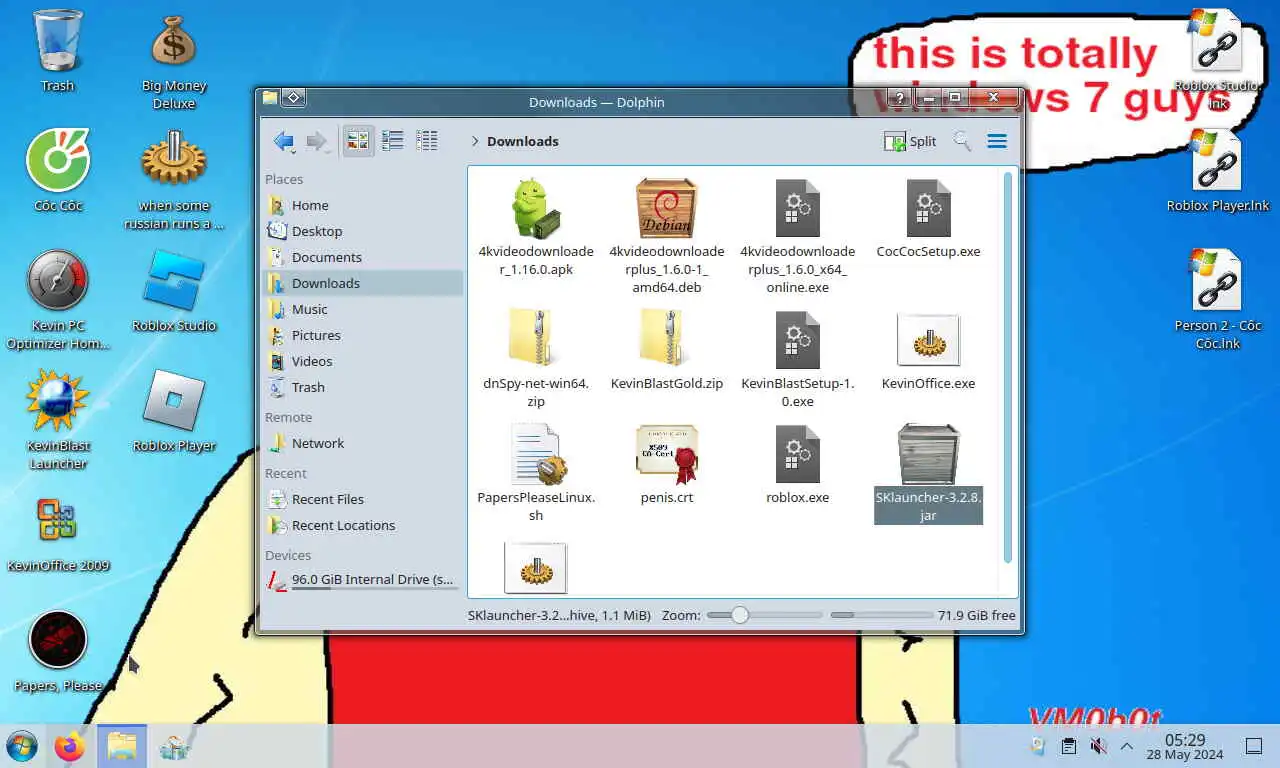Click the Dolphin file view scrollbar
This screenshot has width=1280, height=768.
click(1008, 365)
